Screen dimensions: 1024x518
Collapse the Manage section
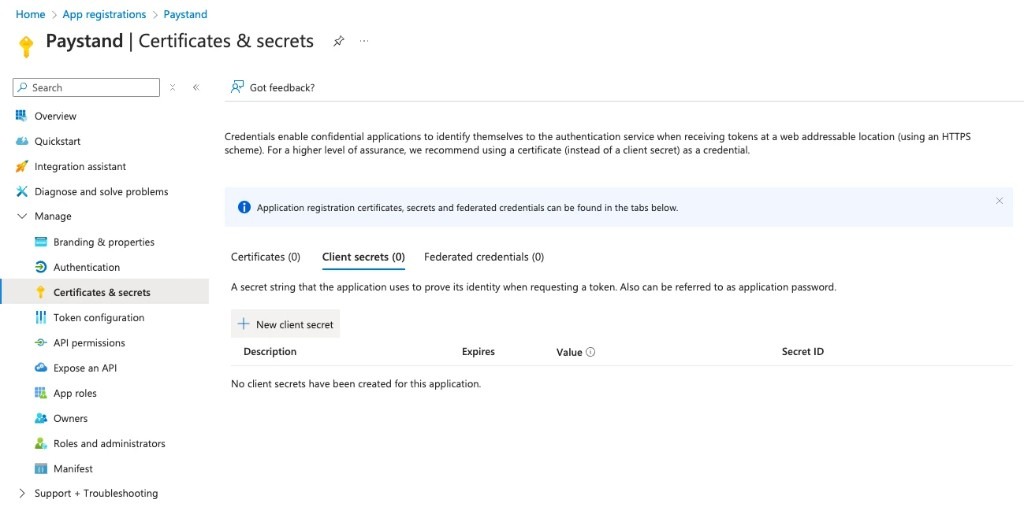click(x=22, y=216)
